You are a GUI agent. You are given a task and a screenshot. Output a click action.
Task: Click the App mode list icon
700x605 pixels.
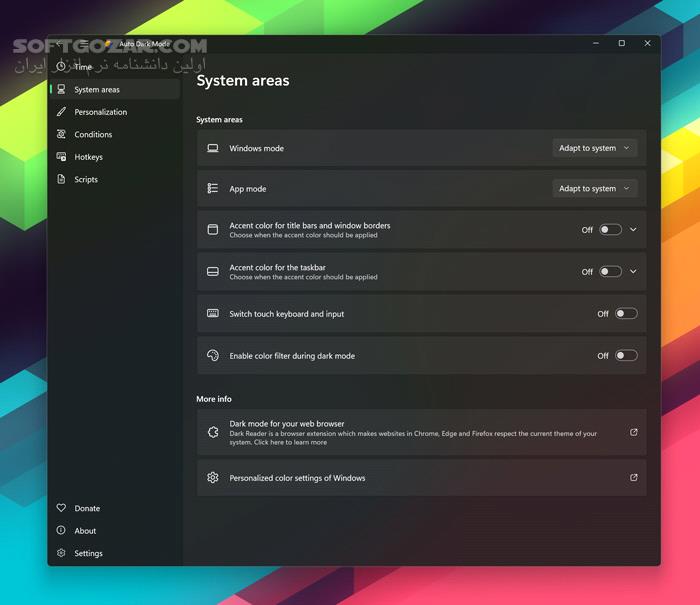pos(213,188)
